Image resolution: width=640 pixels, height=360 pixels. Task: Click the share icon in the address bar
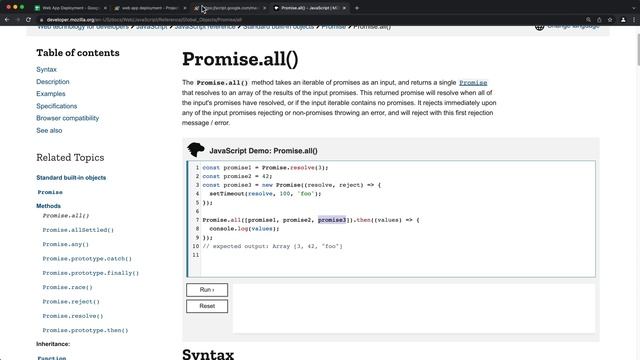tap(599, 20)
